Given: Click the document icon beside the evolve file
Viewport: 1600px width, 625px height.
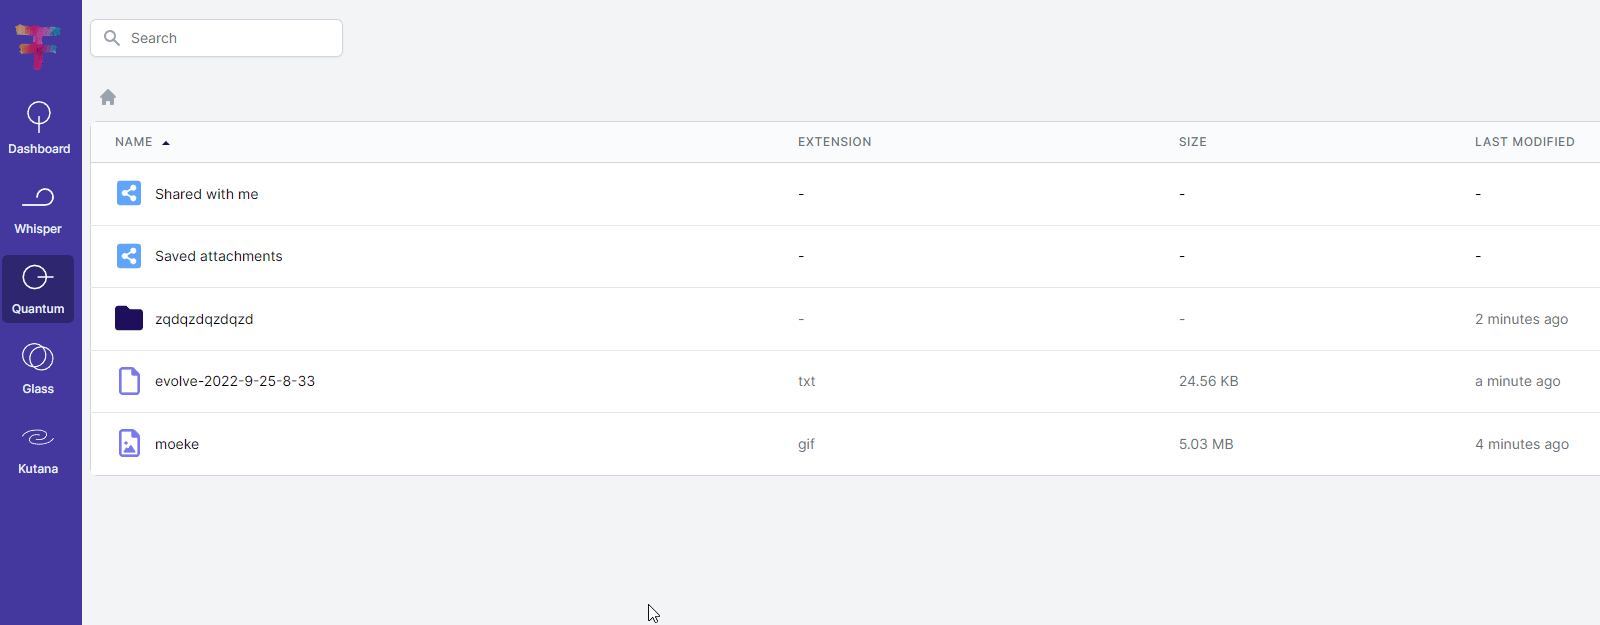Looking at the screenshot, I should point(128,381).
